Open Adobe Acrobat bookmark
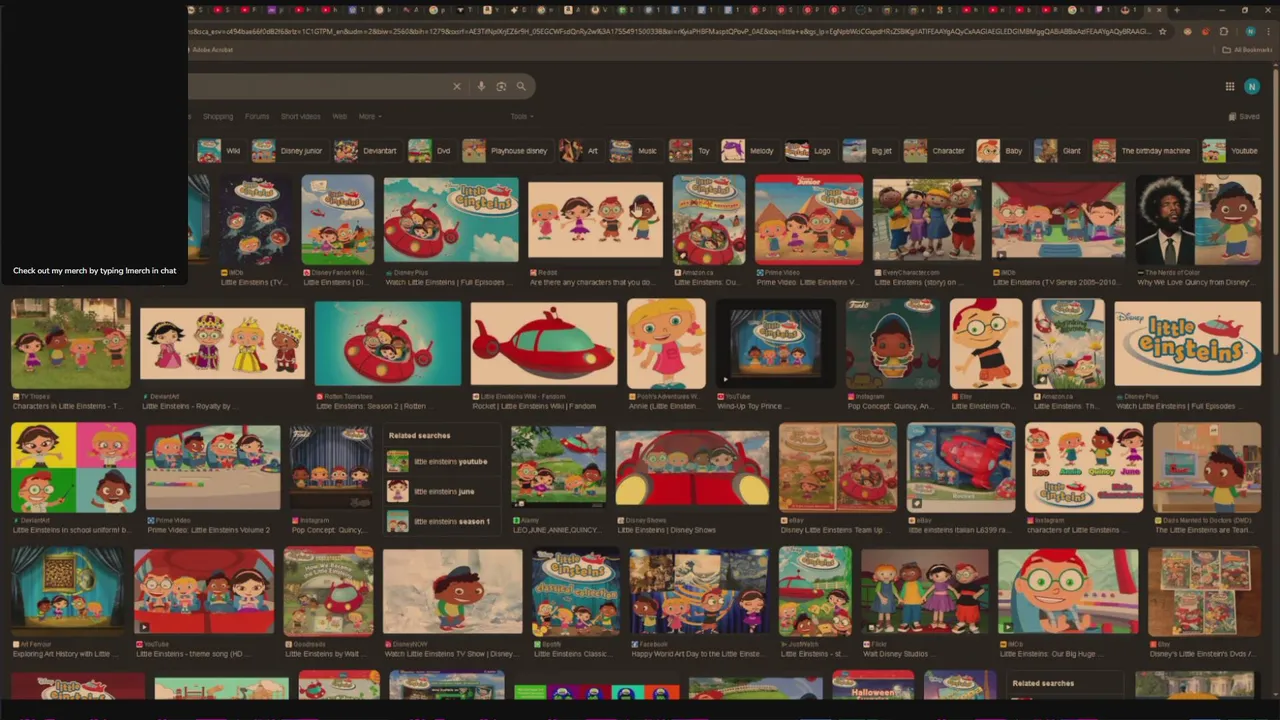The width and height of the screenshot is (1280, 720). click(x=212, y=49)
